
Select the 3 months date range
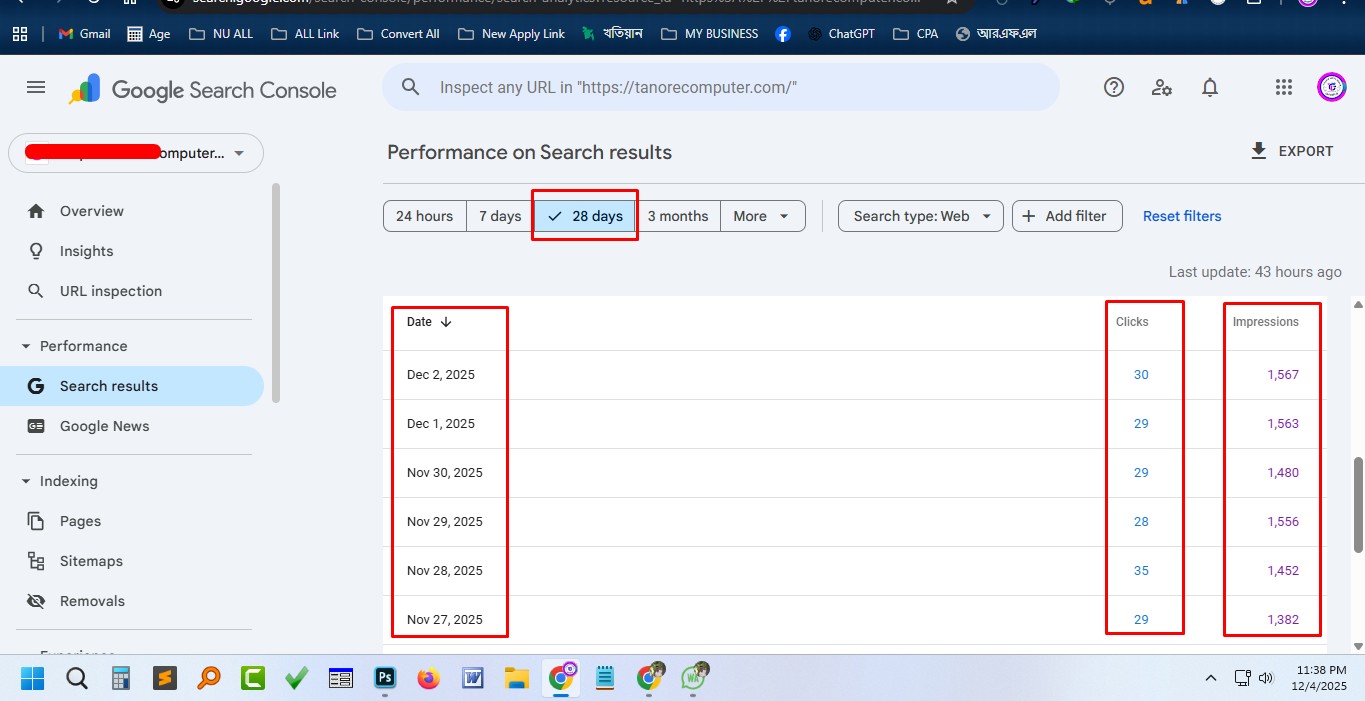[678, 216]
